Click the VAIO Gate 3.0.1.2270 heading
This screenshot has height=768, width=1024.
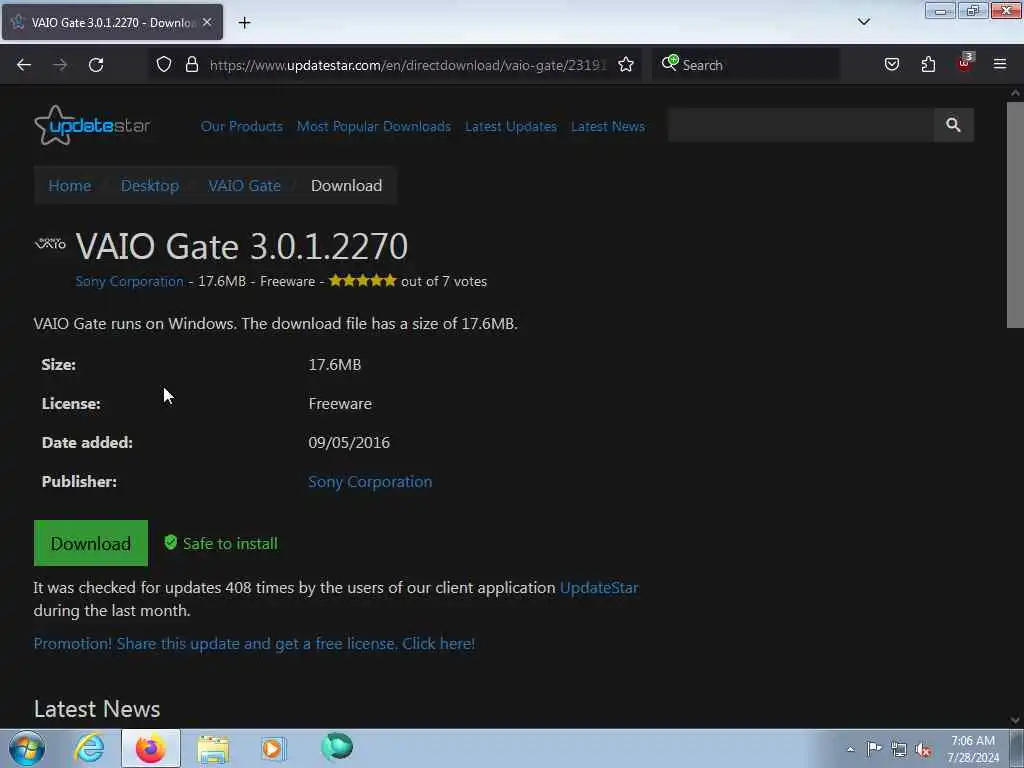[x=242, y=246]
